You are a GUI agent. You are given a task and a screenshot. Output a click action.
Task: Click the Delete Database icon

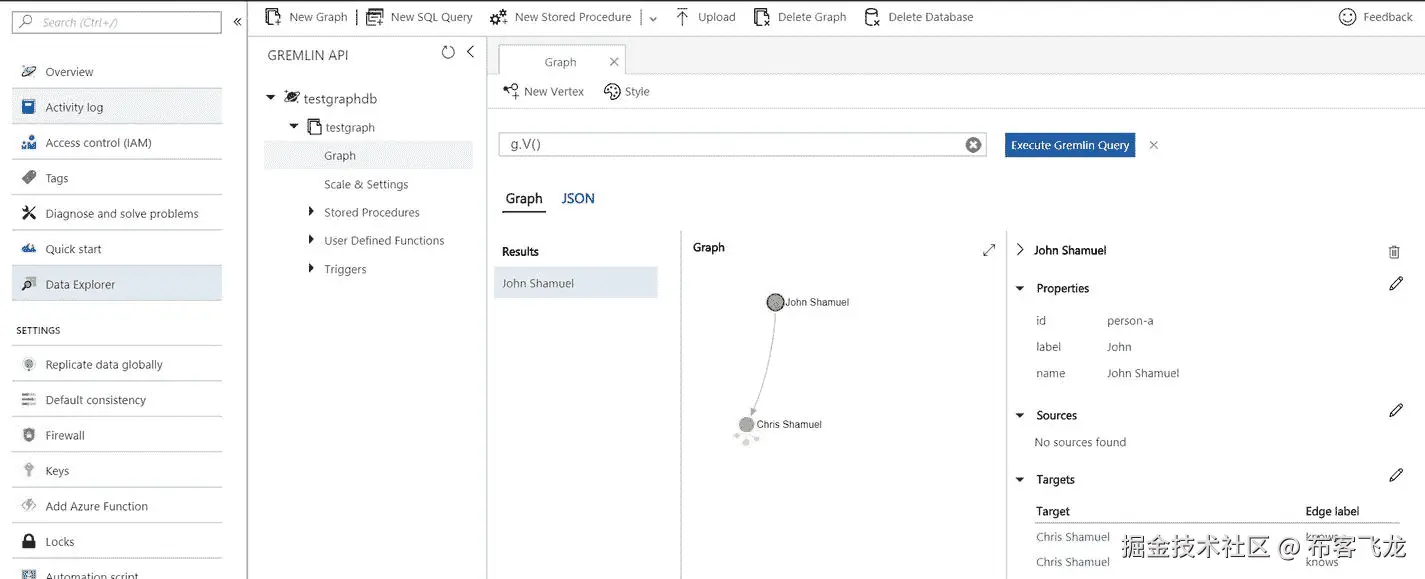[x=872, y=17]
